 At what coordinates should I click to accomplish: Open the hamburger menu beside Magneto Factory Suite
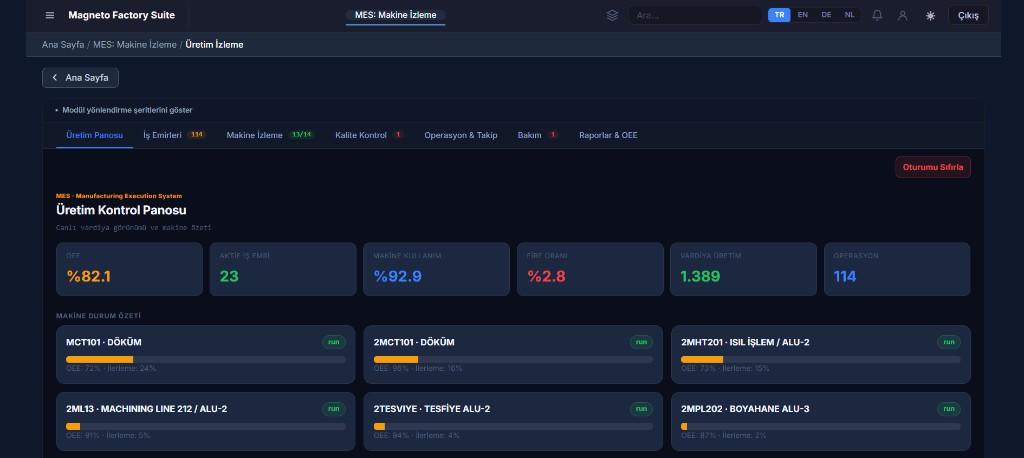click(x=50, y=15)
